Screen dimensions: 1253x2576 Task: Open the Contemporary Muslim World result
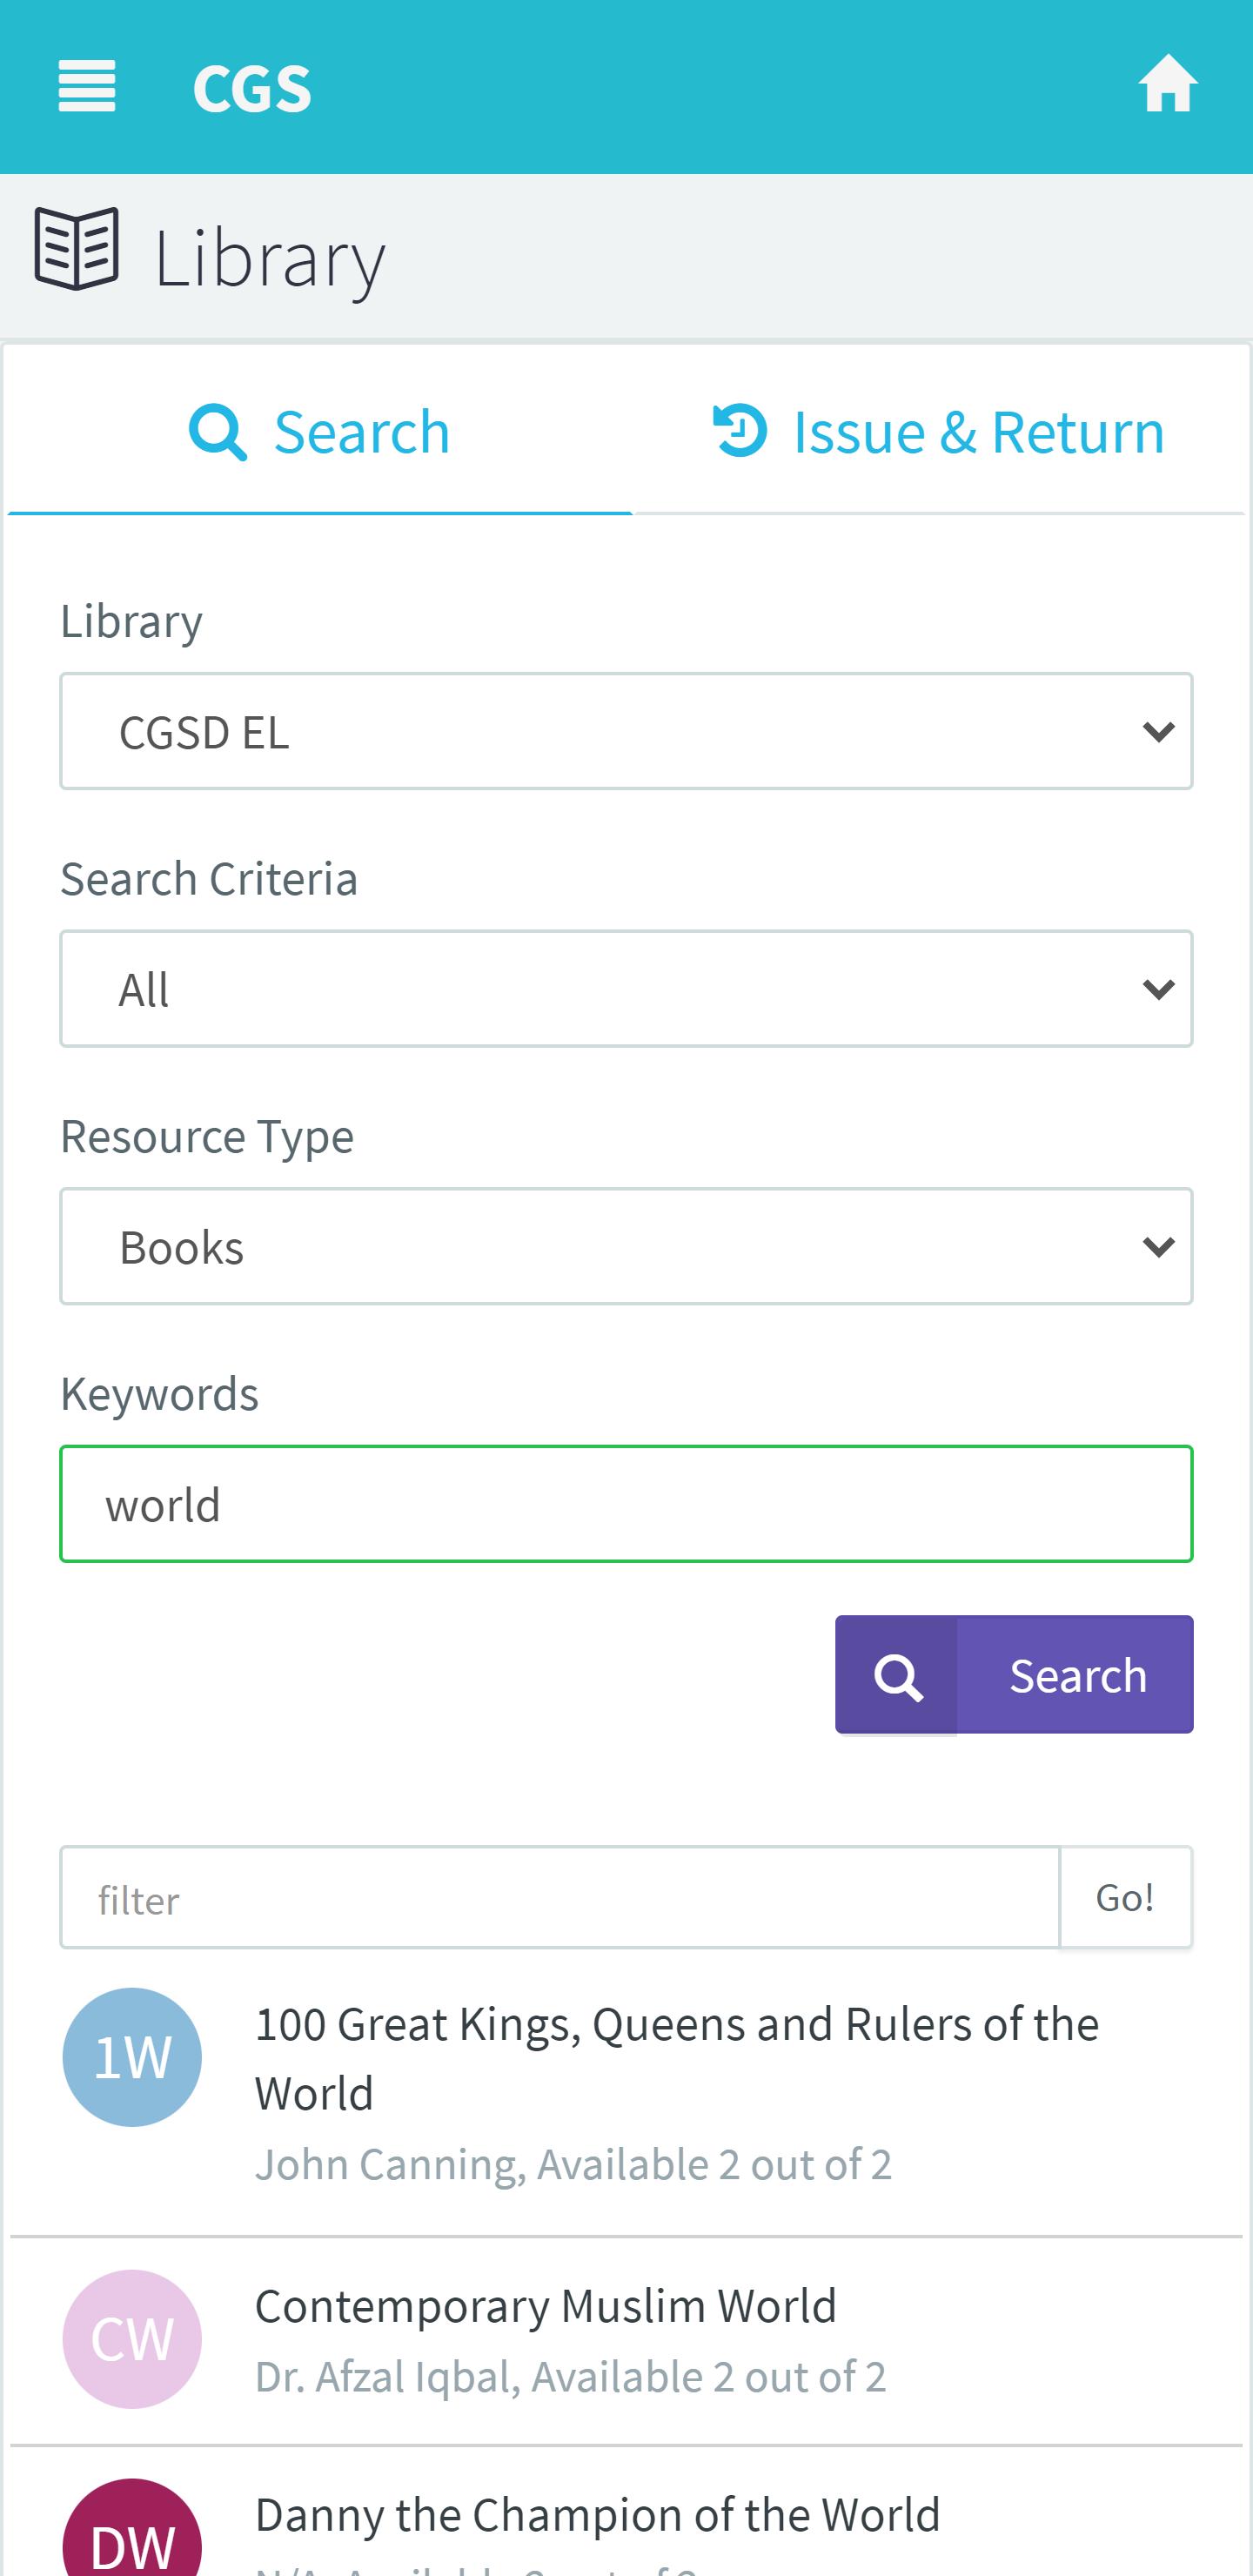tap(626, 2341)
